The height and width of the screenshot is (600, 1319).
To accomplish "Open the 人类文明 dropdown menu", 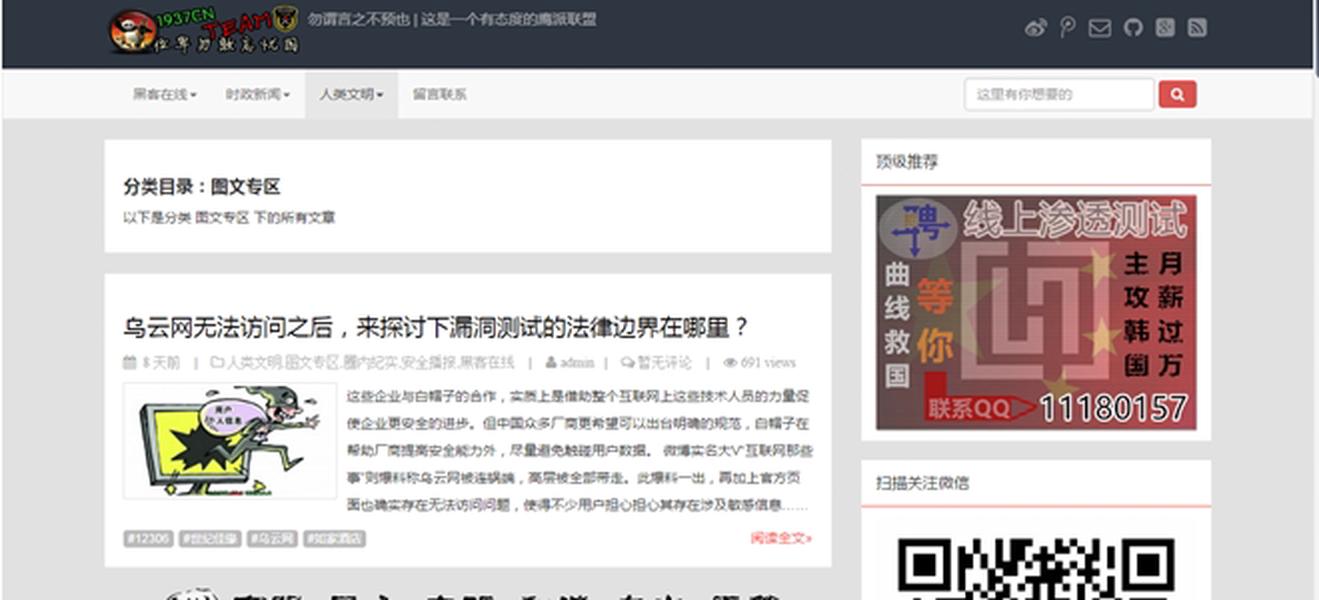I will pos(351,95).
